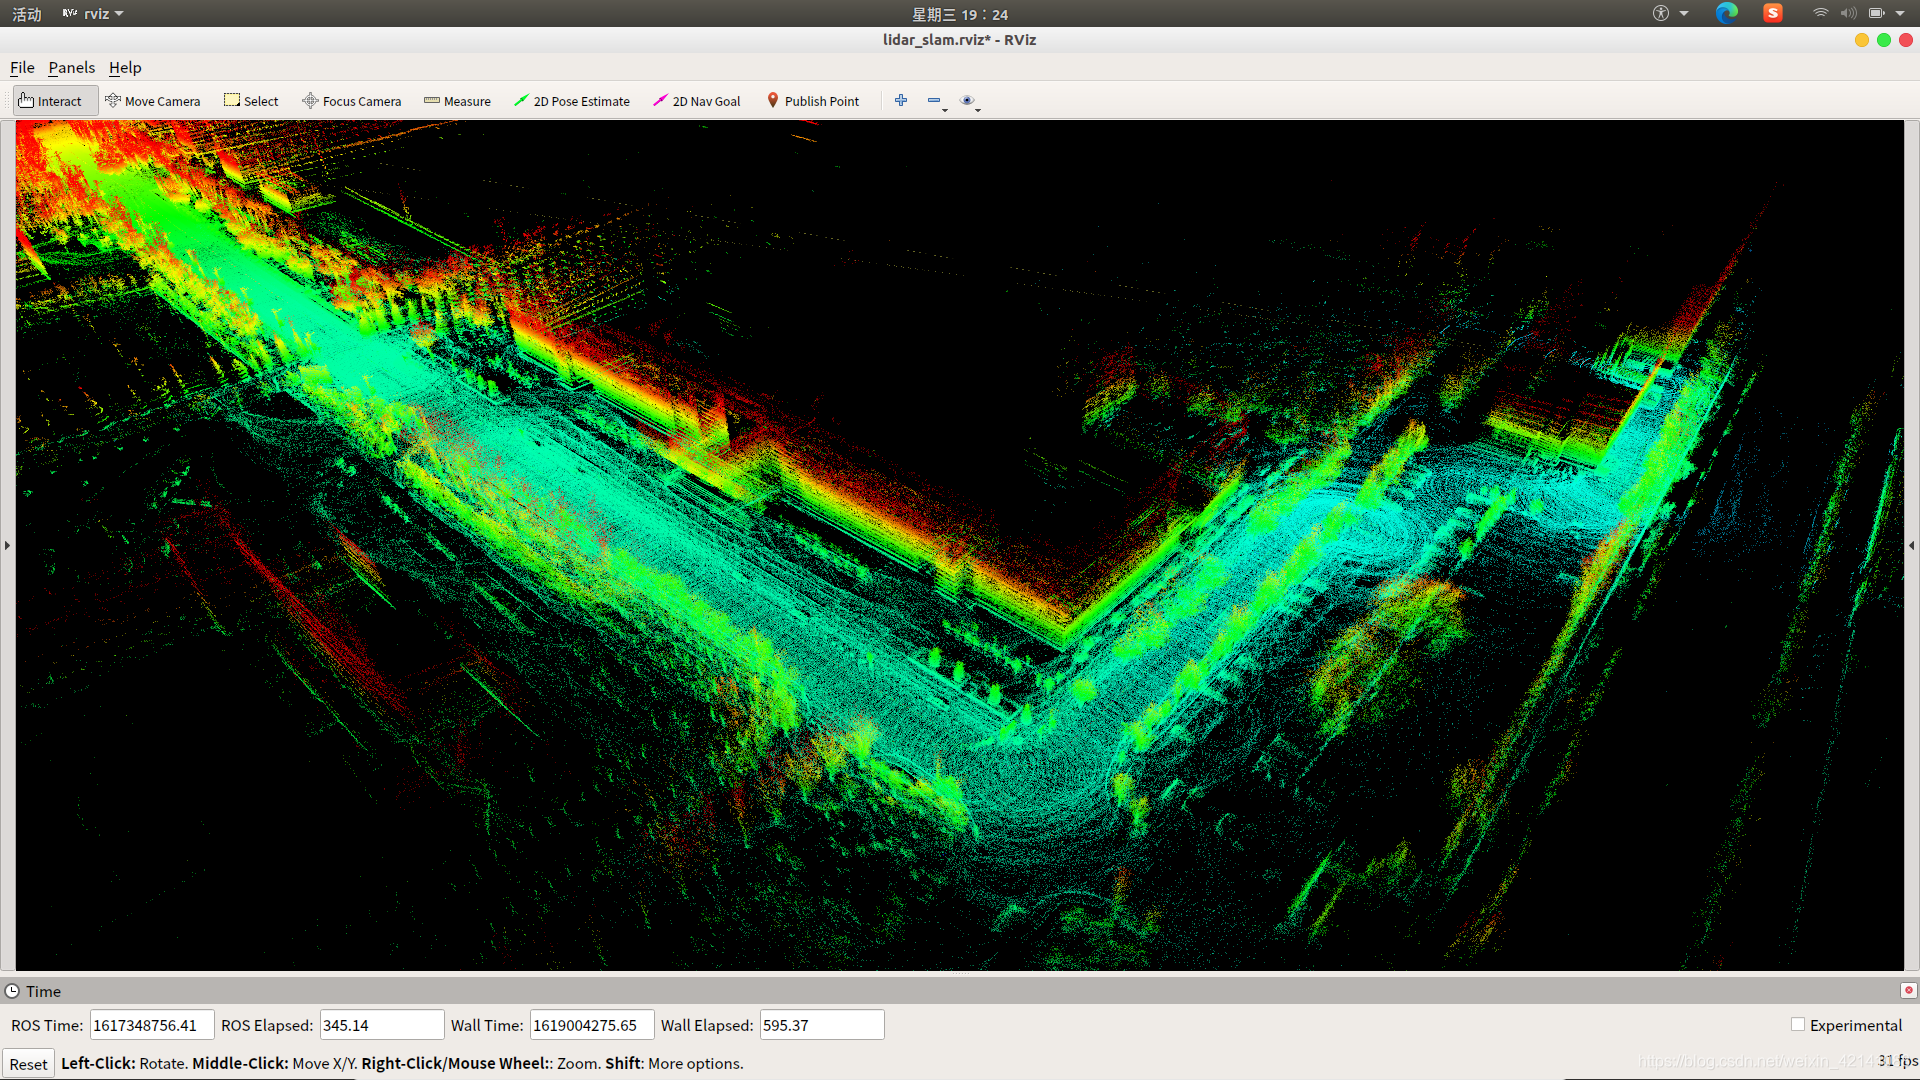This screenshot has height=1080, width=1920.
Task: Select the Move Camera tool
Action: click(152, 101)
